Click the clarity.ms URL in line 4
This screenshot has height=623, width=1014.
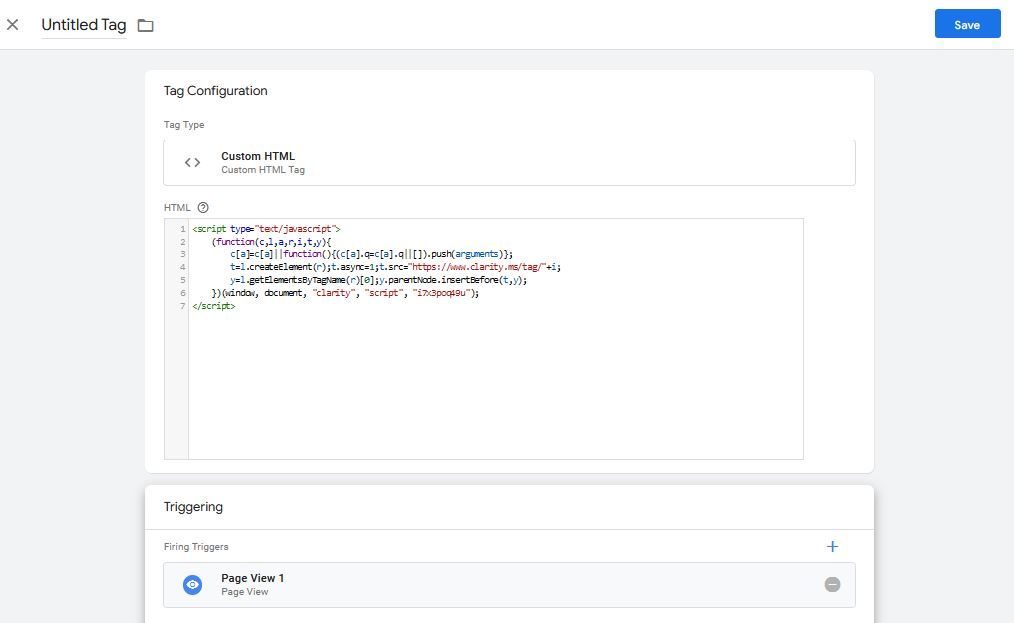(x=477, y=267)
